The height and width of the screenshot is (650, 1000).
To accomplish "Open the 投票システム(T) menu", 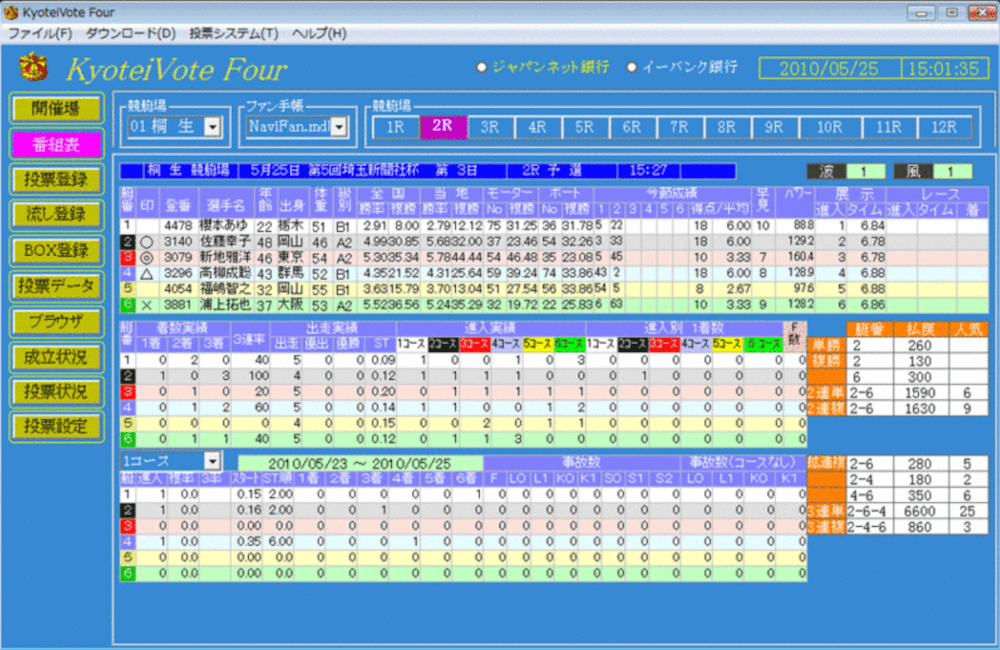I will coord(234,33).
